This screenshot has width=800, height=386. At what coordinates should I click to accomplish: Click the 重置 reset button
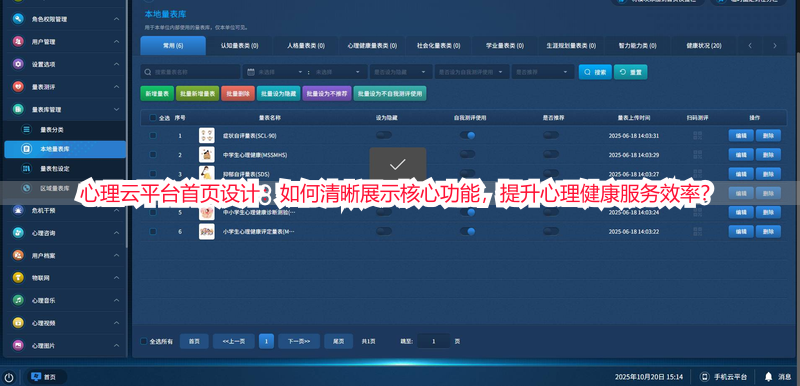(631, 72)
